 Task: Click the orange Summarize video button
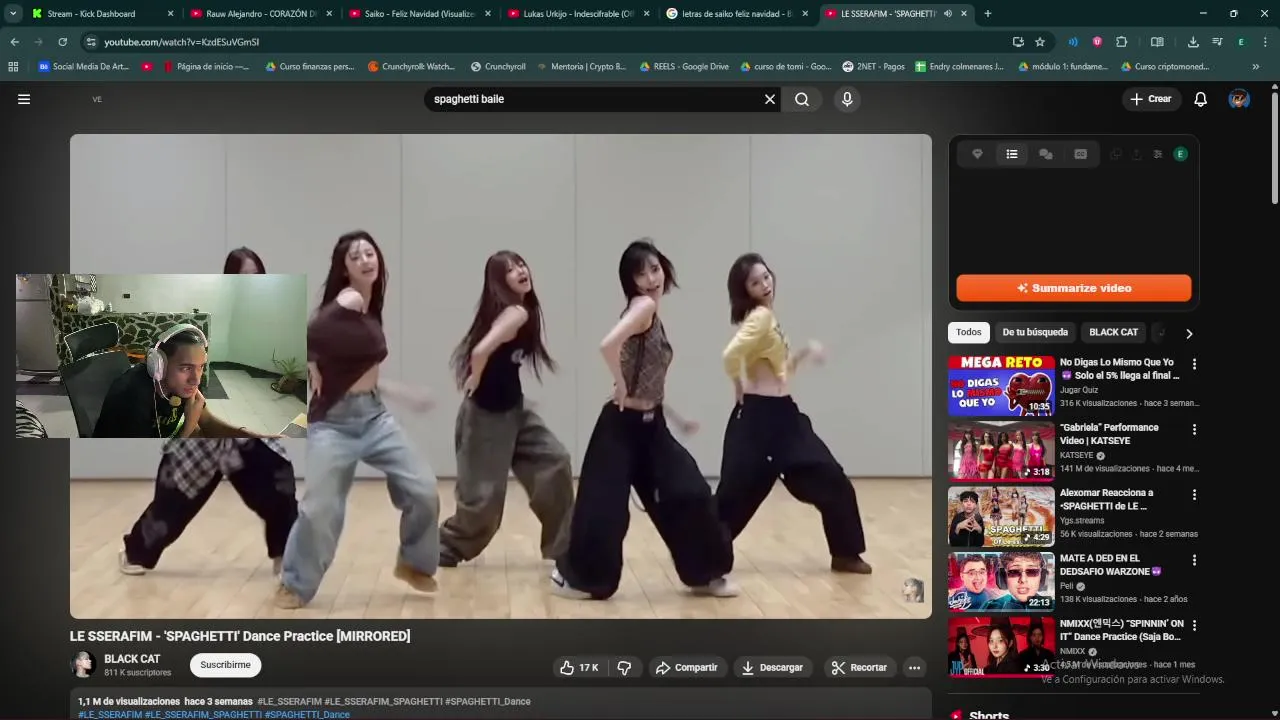[1073, 288]
